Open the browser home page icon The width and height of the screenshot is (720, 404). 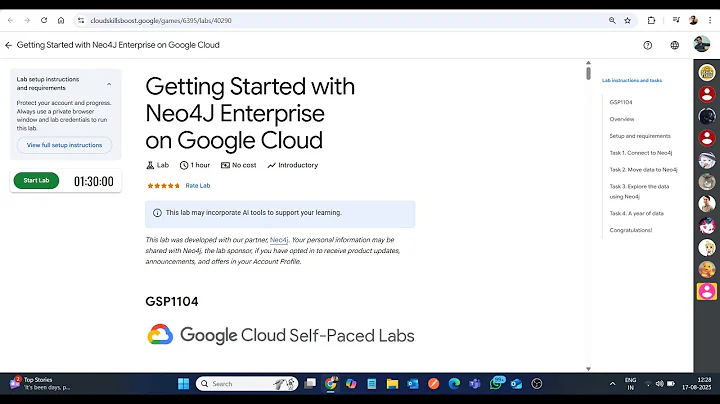(x=61, y=20)
